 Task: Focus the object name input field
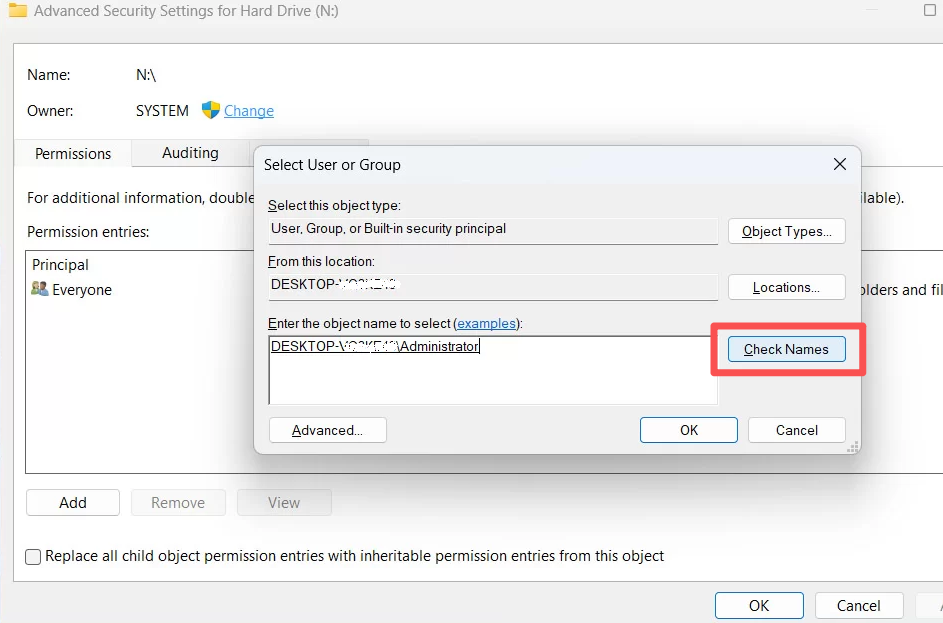tap(493, 370)
